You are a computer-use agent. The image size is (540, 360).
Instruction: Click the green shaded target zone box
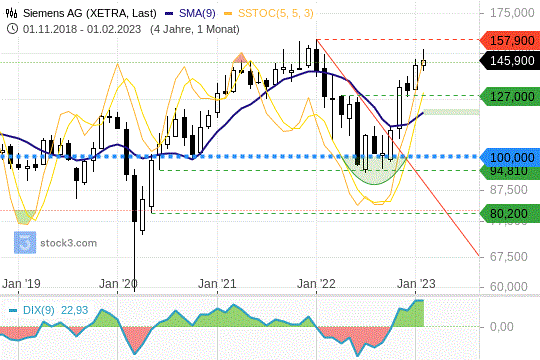(451, 112)
